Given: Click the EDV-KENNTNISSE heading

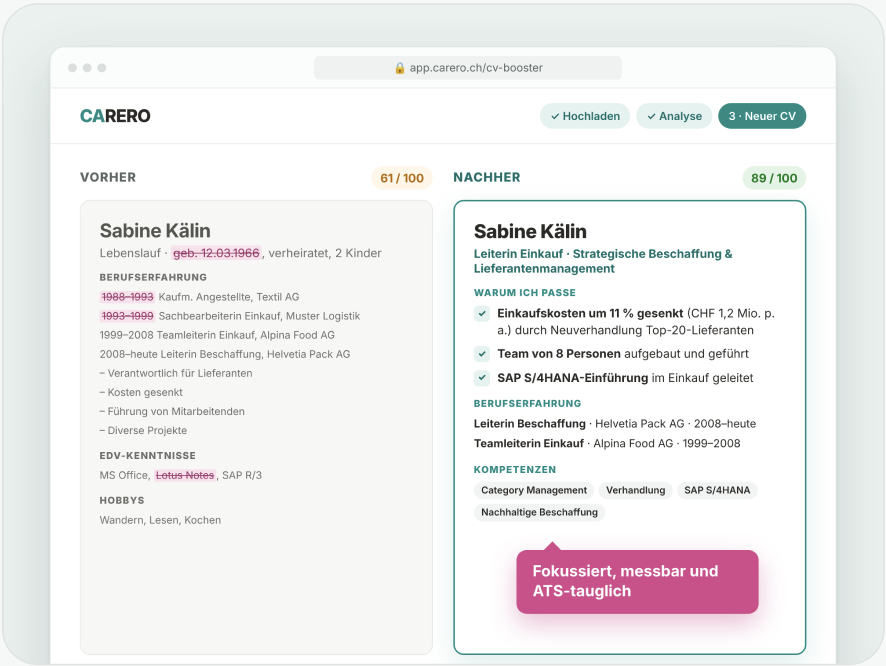Looking at the screenshot, I should [x=147, y=455].
